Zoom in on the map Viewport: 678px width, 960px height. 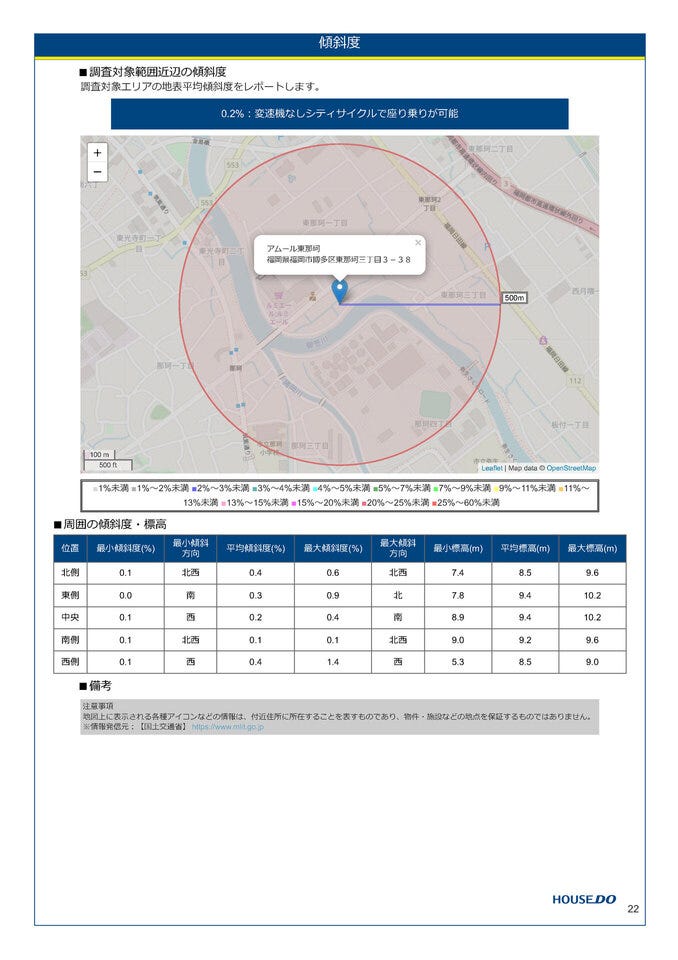point(97,153)
